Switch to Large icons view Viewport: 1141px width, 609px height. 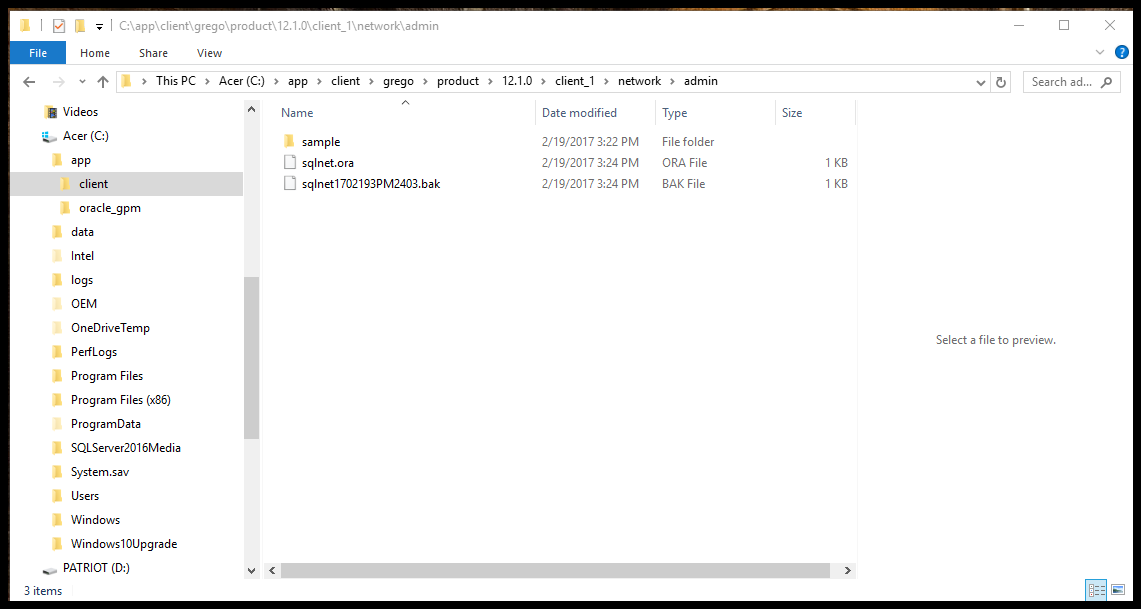[x=1118, y=590]
